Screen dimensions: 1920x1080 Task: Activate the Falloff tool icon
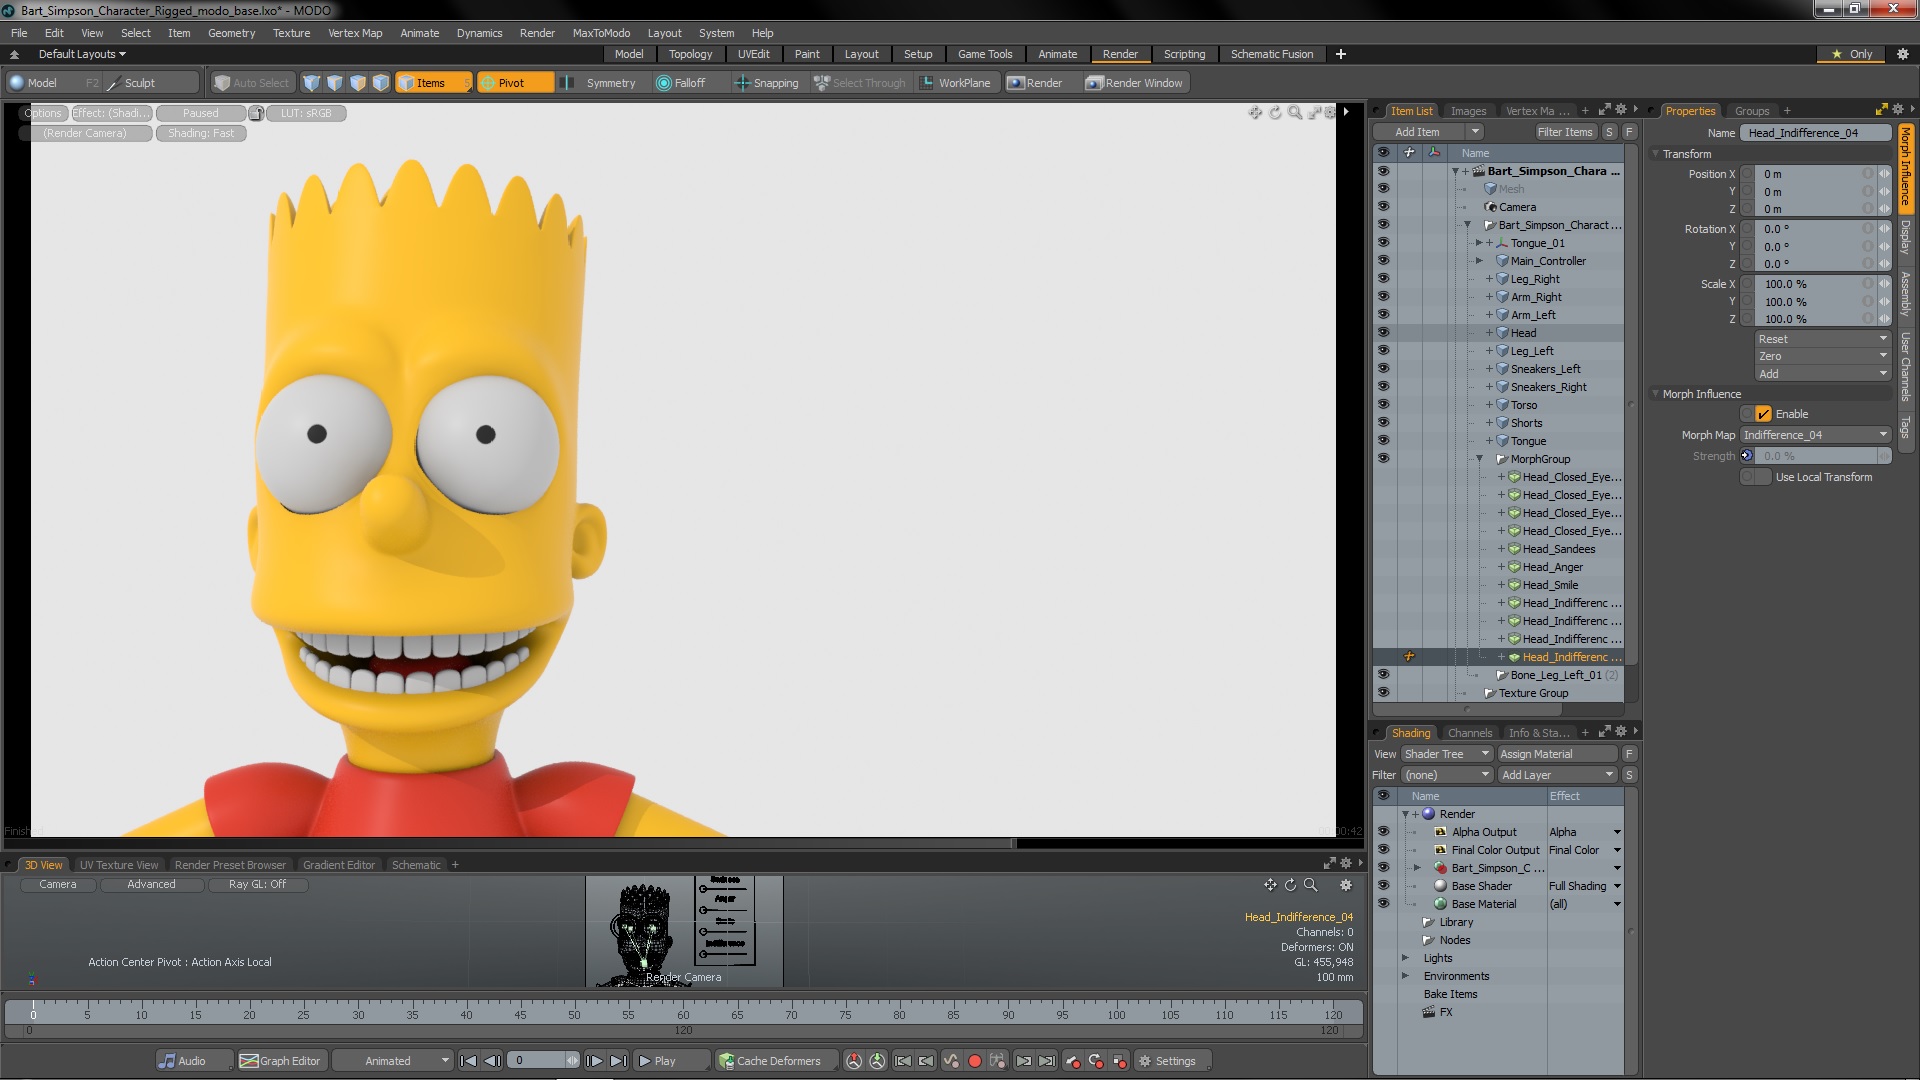(663, 83)
